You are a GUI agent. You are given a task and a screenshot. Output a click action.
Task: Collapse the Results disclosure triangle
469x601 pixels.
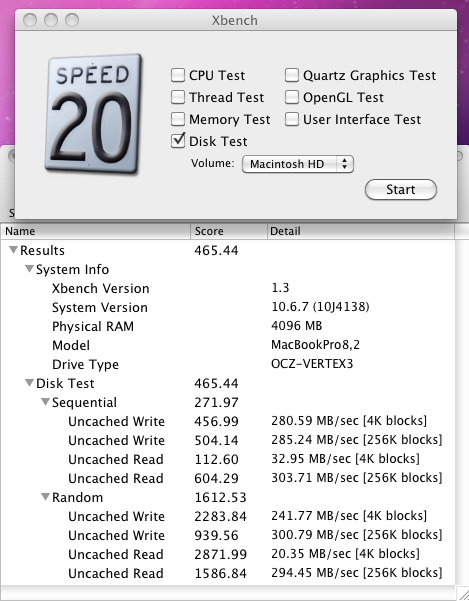pos(13,250)
